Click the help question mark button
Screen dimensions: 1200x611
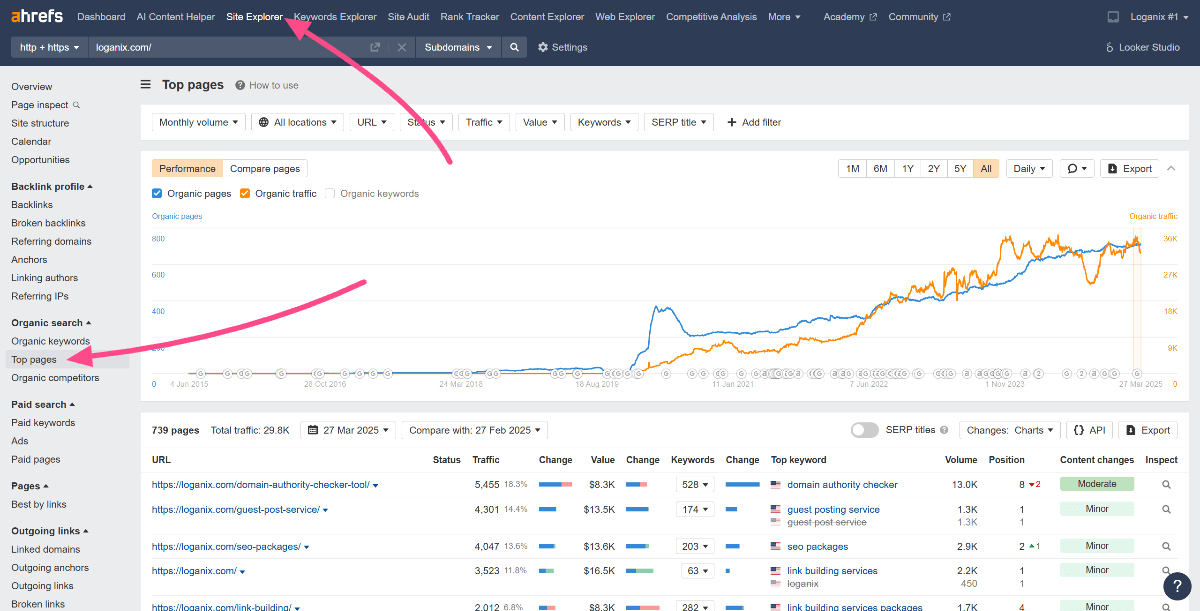coord(1177,586)
